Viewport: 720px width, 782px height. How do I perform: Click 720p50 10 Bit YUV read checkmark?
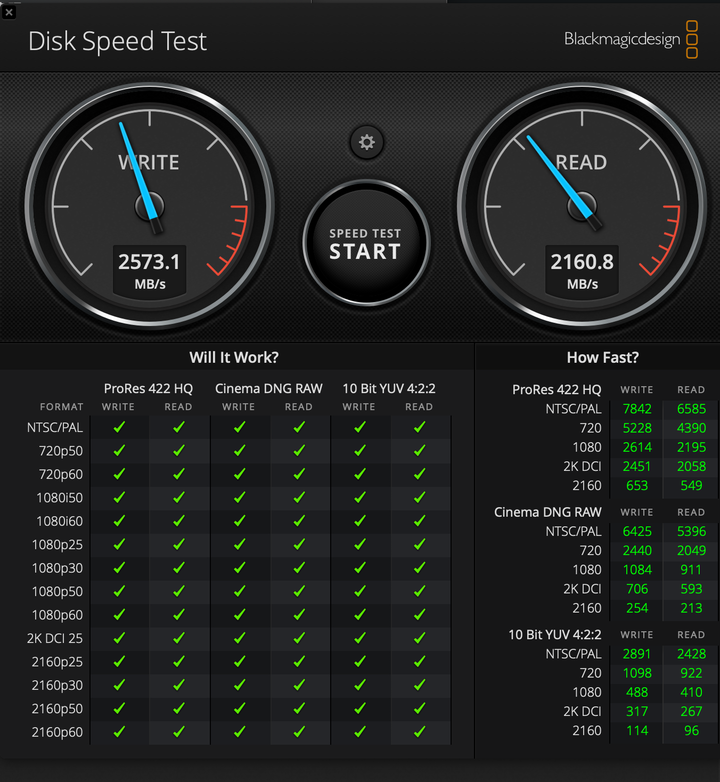coord(420,450)
